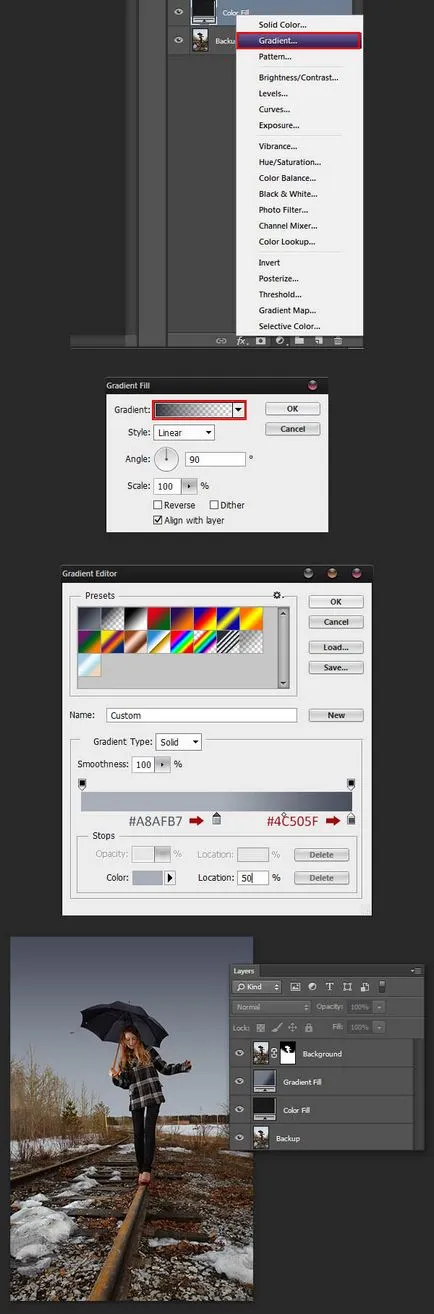Open the fx layer style icon
Viewport: 434px width, 1314px height.
(241, 340)
